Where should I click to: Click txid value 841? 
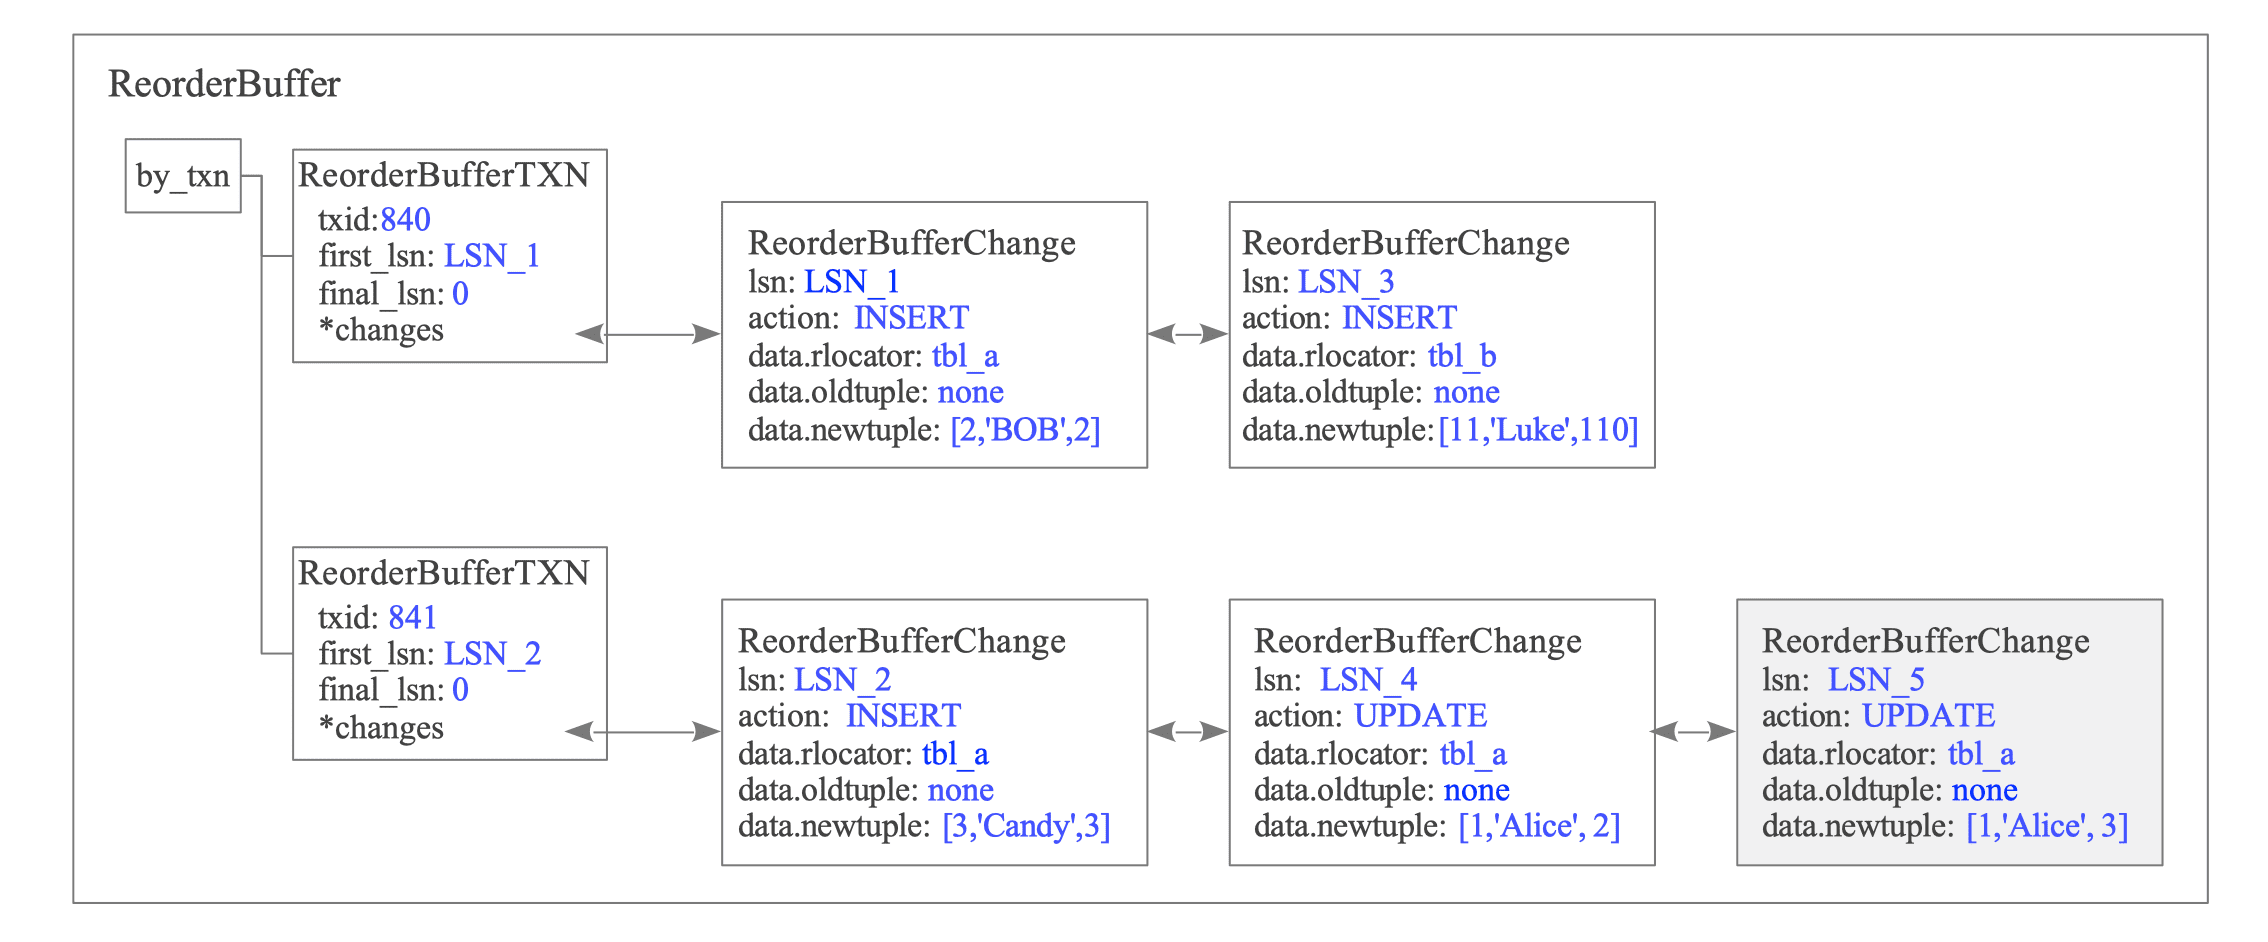[412, 617]
